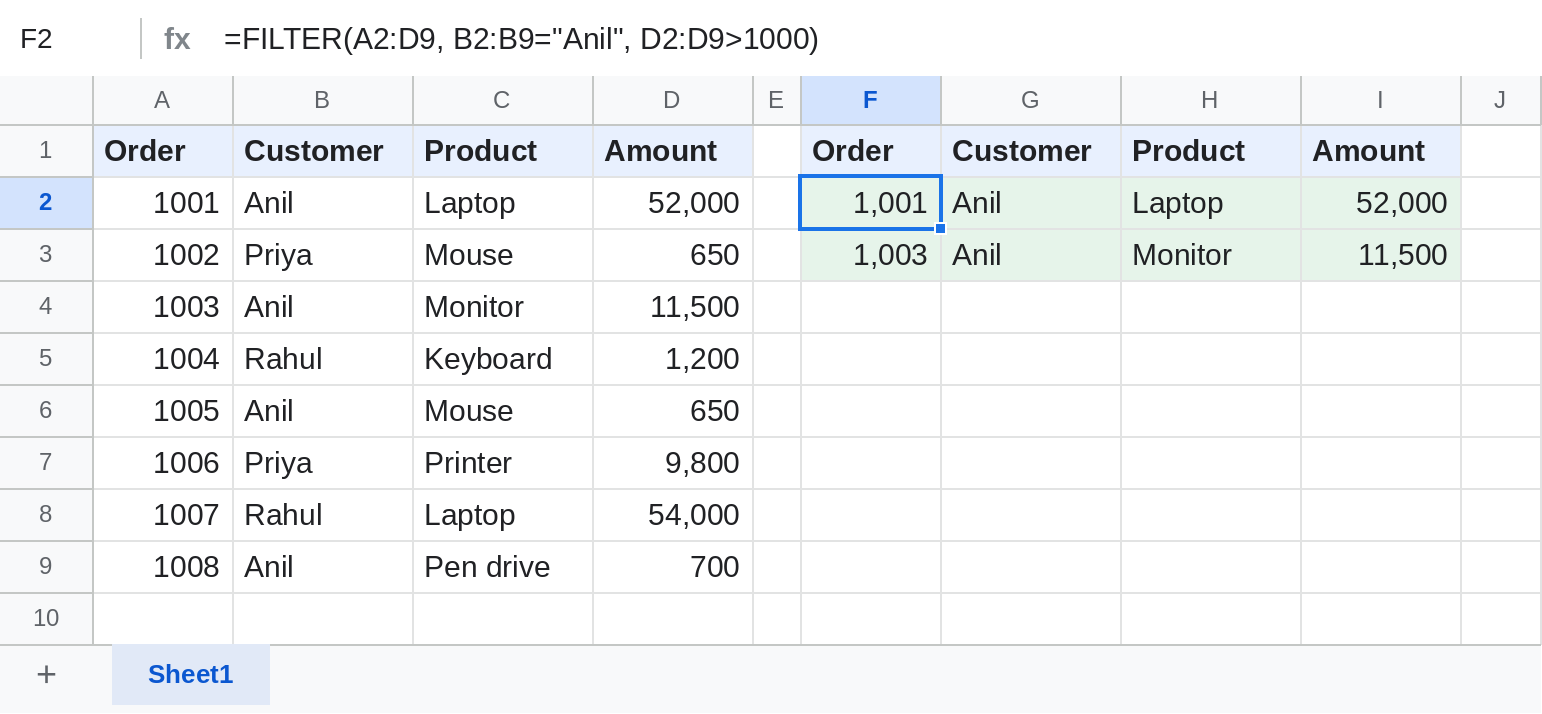Click the Order header in cell A1

coord(163,151)
